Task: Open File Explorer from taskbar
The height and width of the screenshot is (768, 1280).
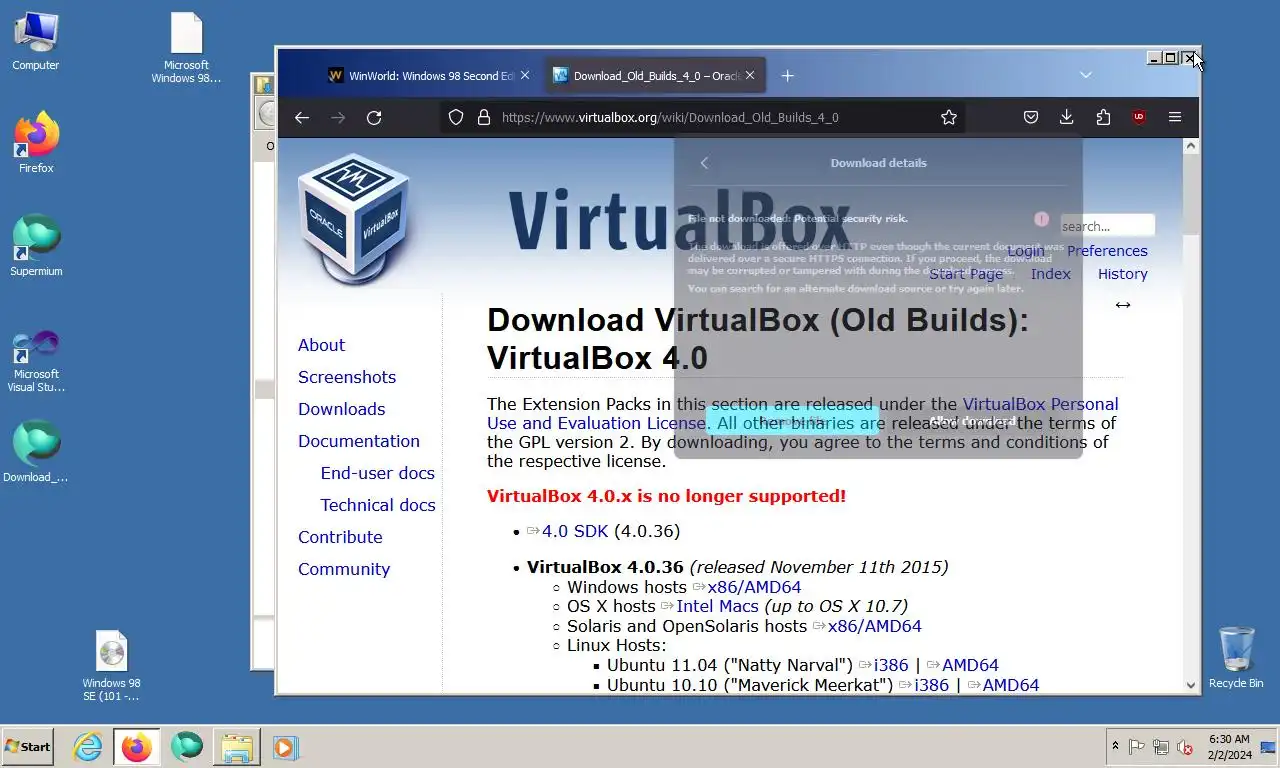Action: click(x=237, y=747)
